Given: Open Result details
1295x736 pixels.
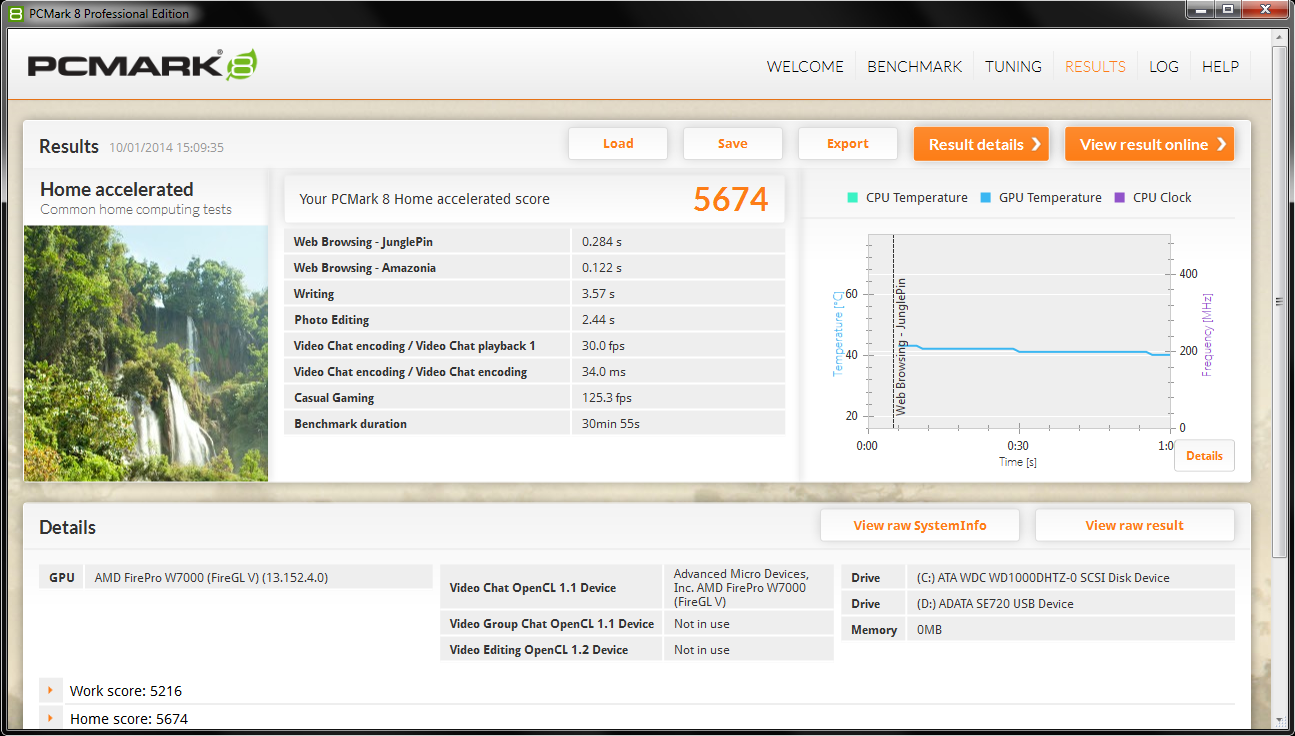Looking at the screenshot, I should 981,144.
